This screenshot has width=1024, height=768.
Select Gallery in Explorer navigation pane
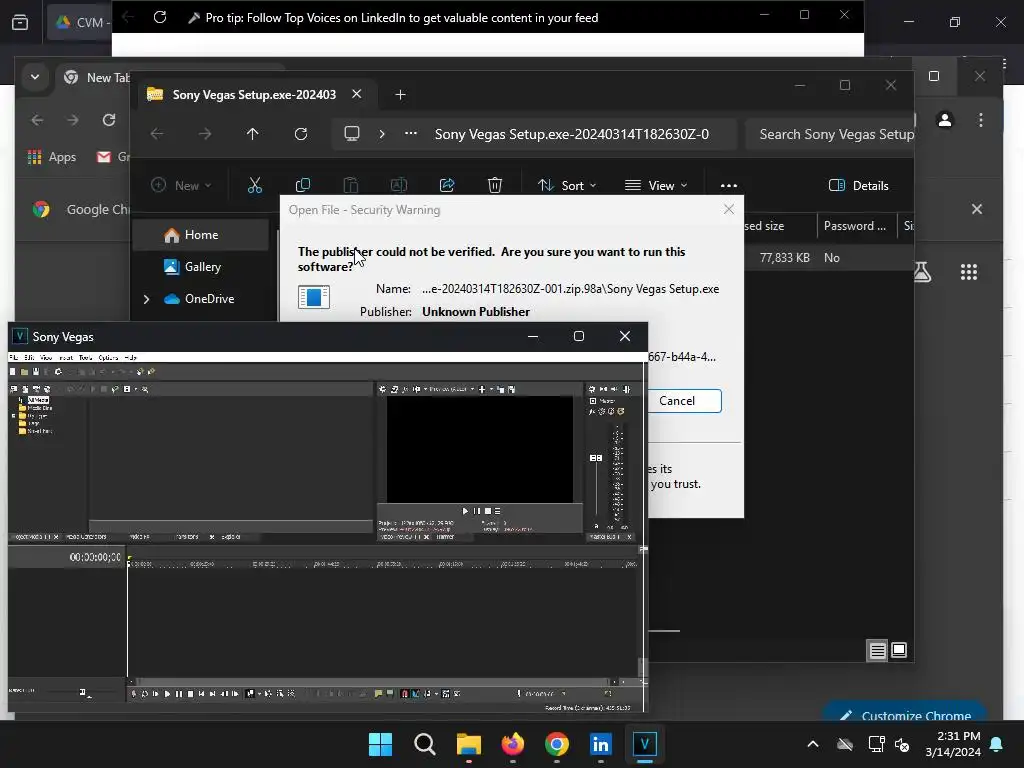pyautogui.click(x=201, y=266)
